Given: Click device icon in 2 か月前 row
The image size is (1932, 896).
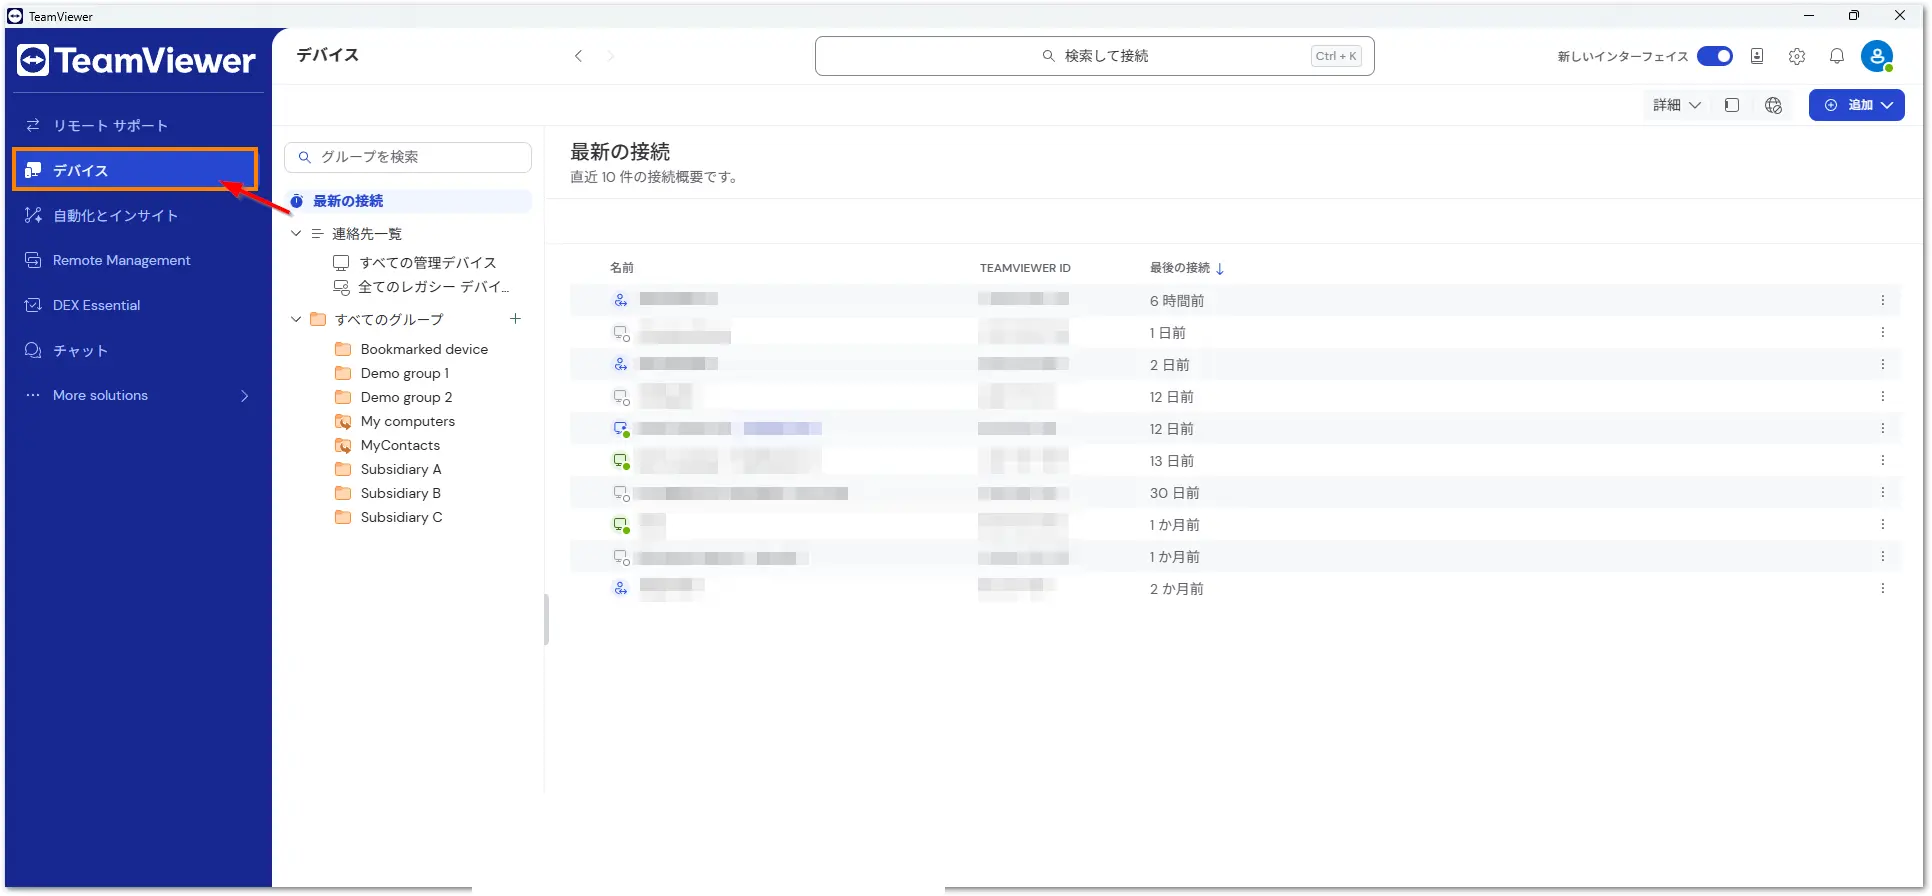Looking at the screenshot, I should tap(621, 588).
